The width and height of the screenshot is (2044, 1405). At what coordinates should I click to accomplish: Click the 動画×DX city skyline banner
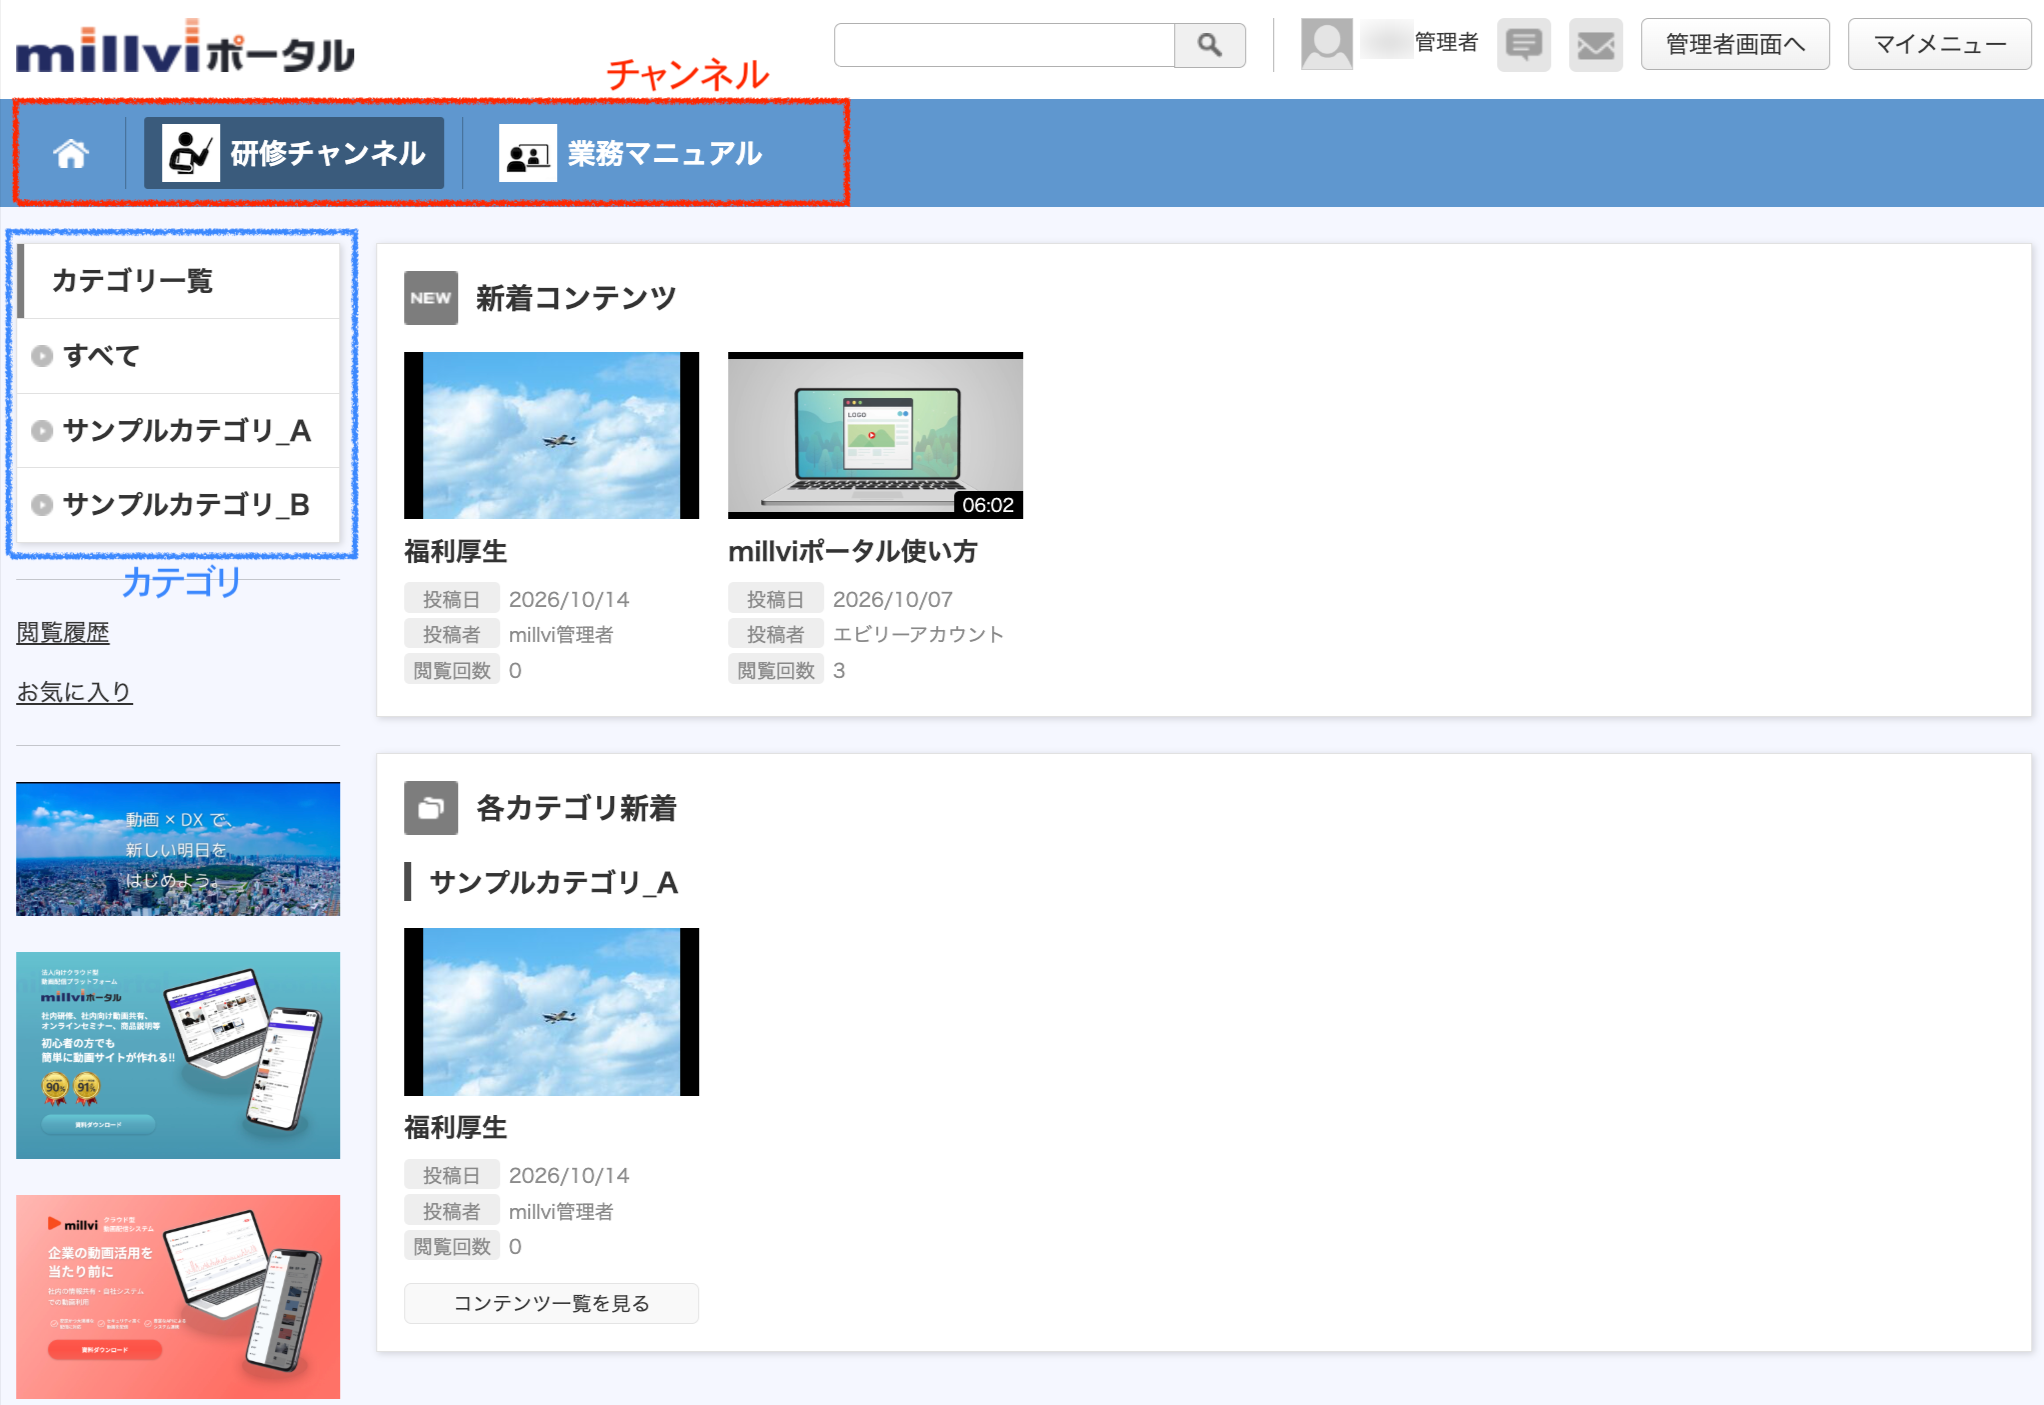point(178,849)
